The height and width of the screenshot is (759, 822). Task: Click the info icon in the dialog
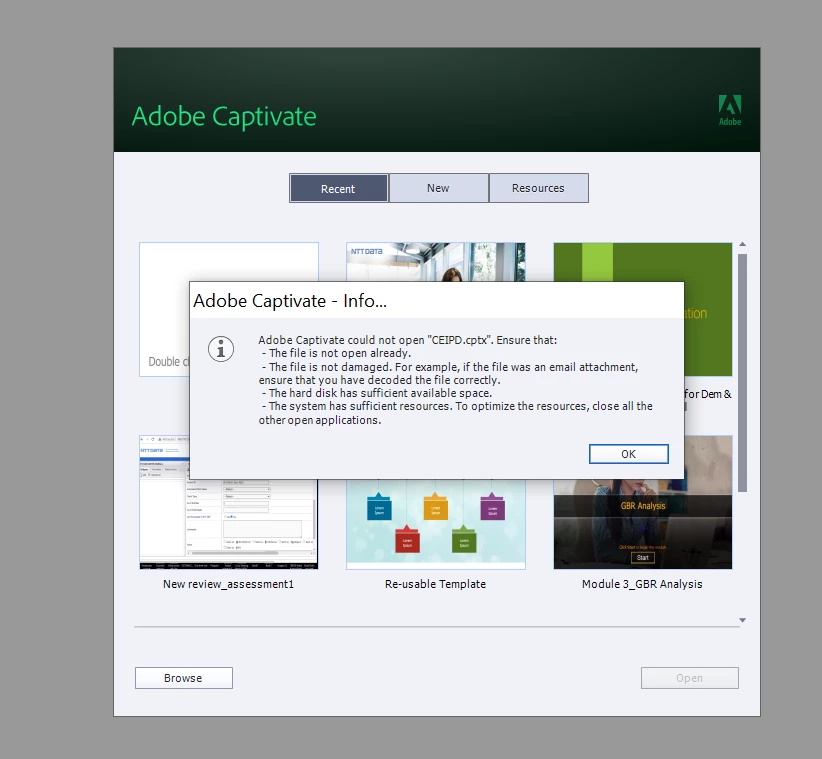(x=221, y=349)
